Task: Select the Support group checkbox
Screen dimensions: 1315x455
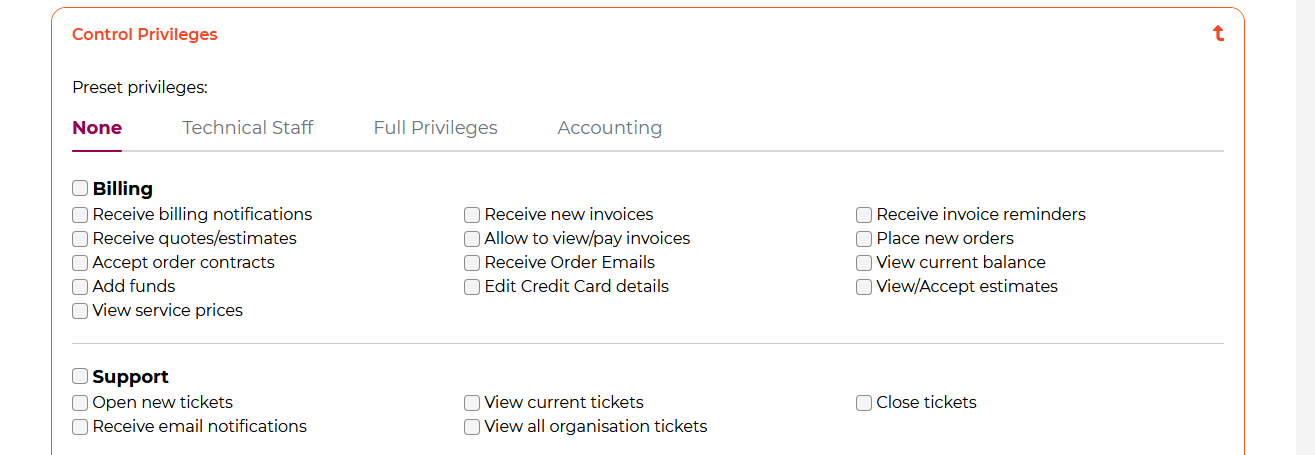Action: pos(80,376)
